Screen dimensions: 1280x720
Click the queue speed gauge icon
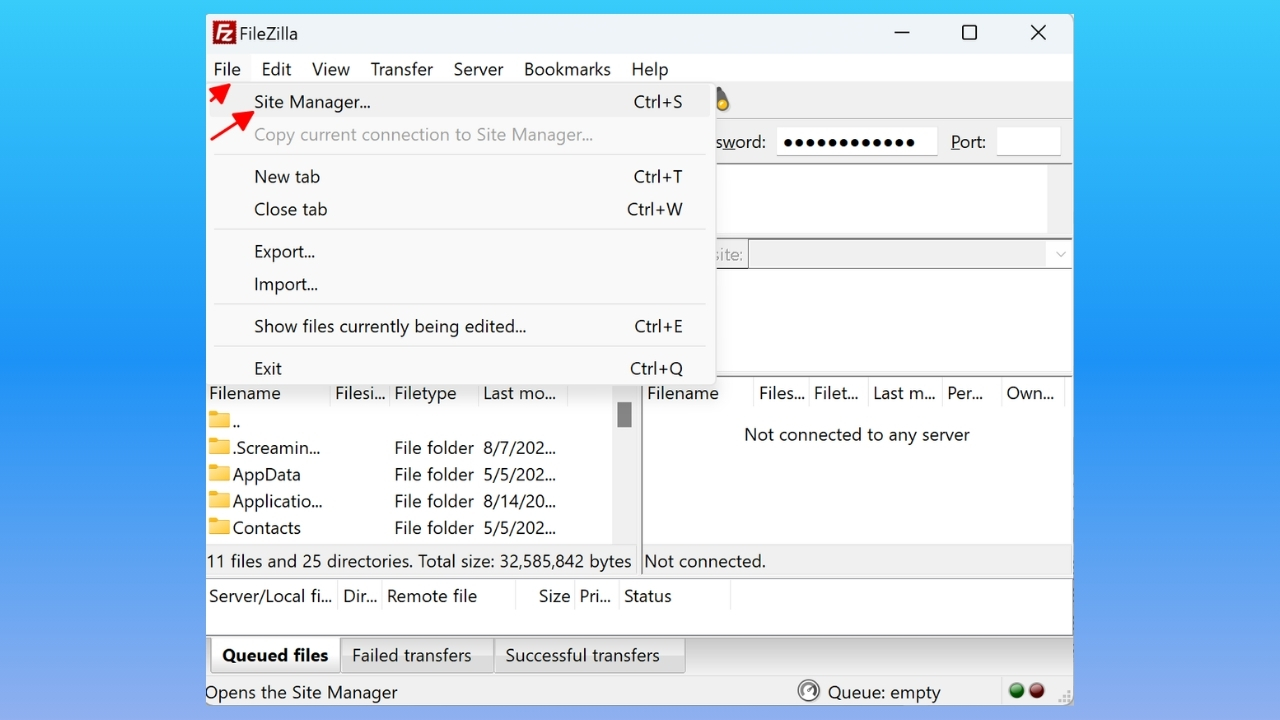[808, 691]
